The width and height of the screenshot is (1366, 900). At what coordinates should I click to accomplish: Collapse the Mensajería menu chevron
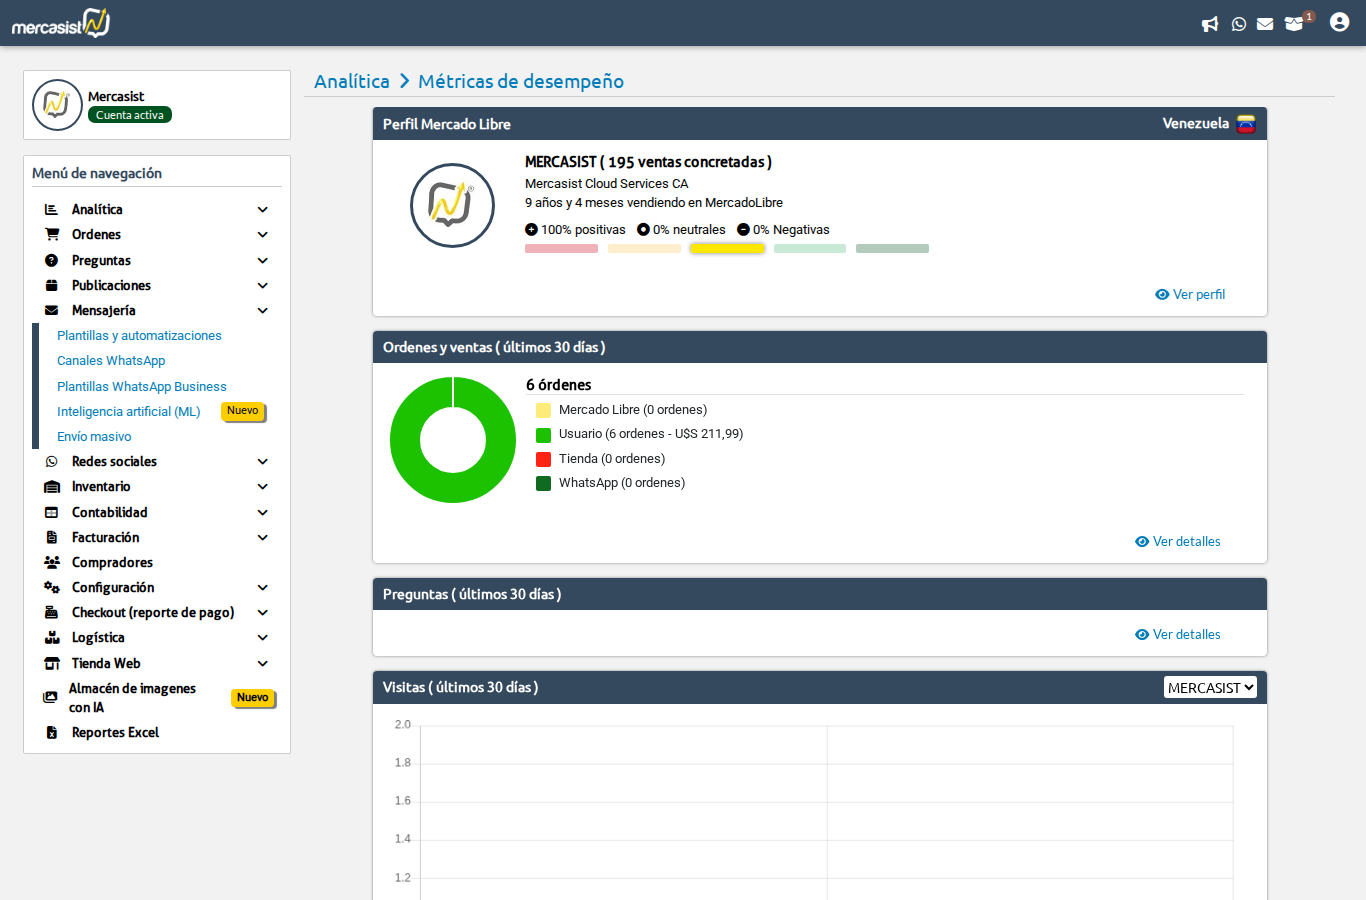(263, 311)
